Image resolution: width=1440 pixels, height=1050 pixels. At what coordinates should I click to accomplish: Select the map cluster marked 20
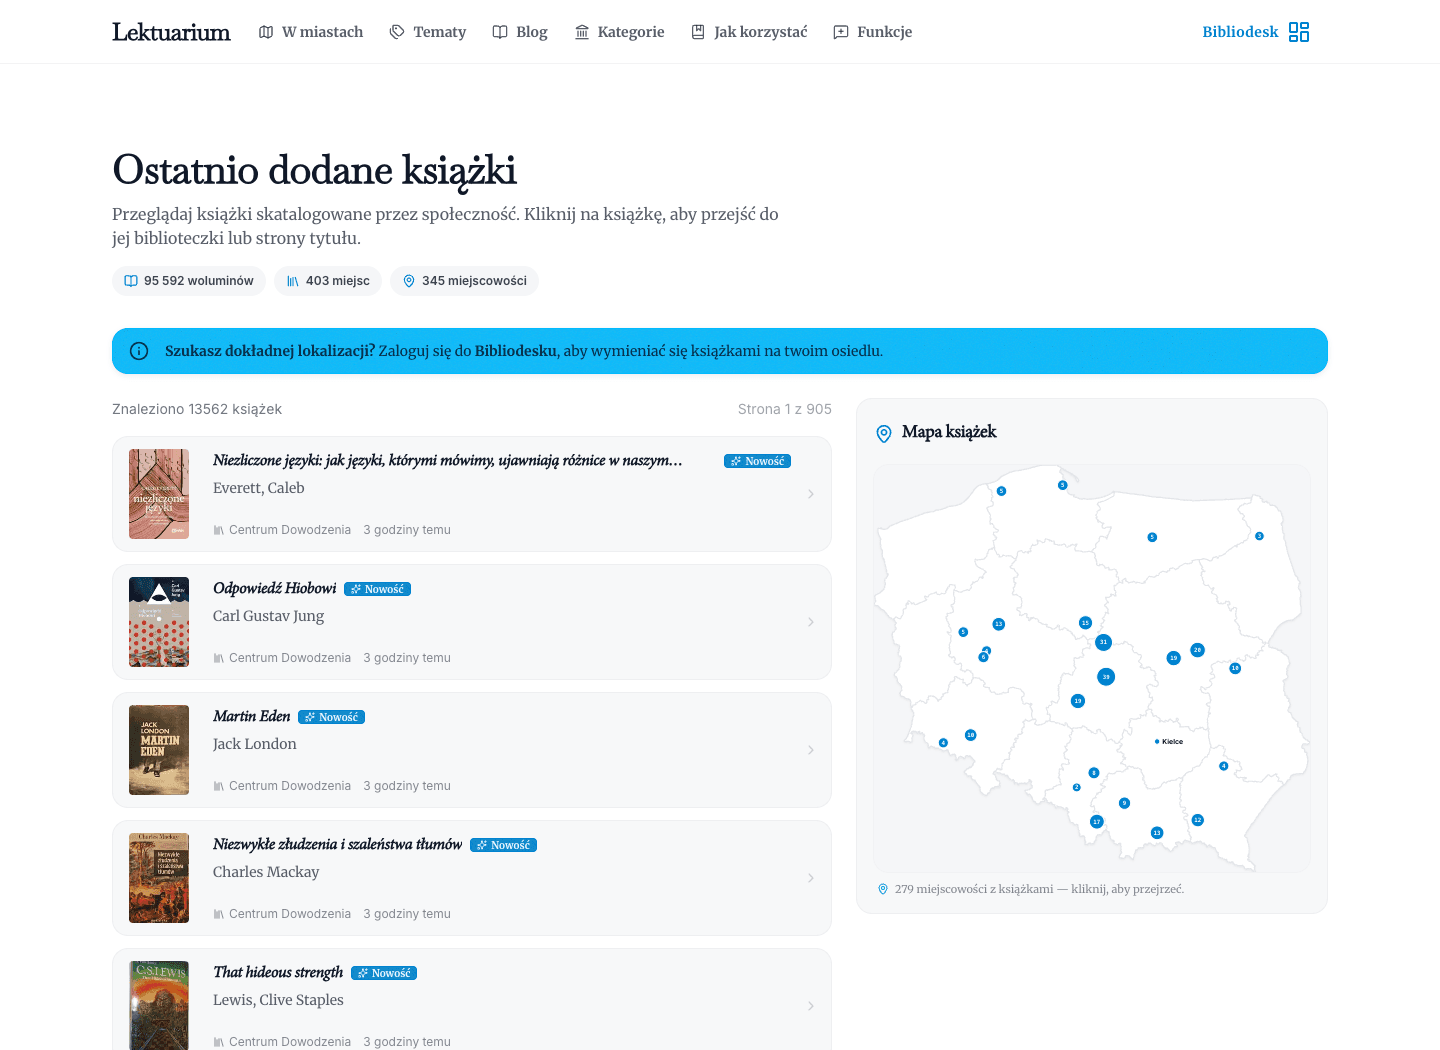(1197, 650)
